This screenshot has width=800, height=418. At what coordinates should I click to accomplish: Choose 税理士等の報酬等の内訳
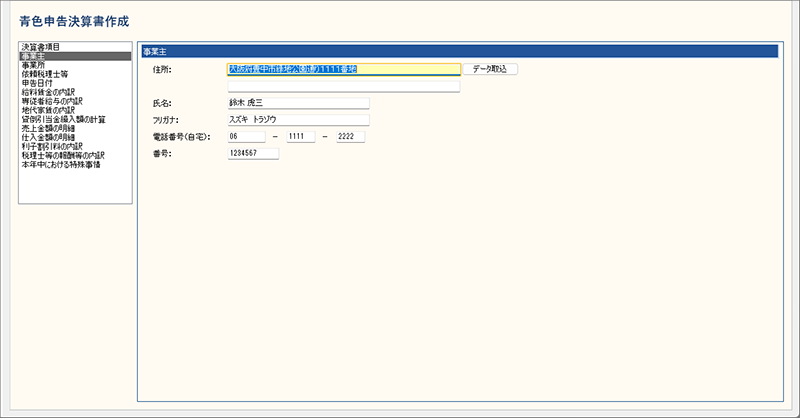[63, 155]
